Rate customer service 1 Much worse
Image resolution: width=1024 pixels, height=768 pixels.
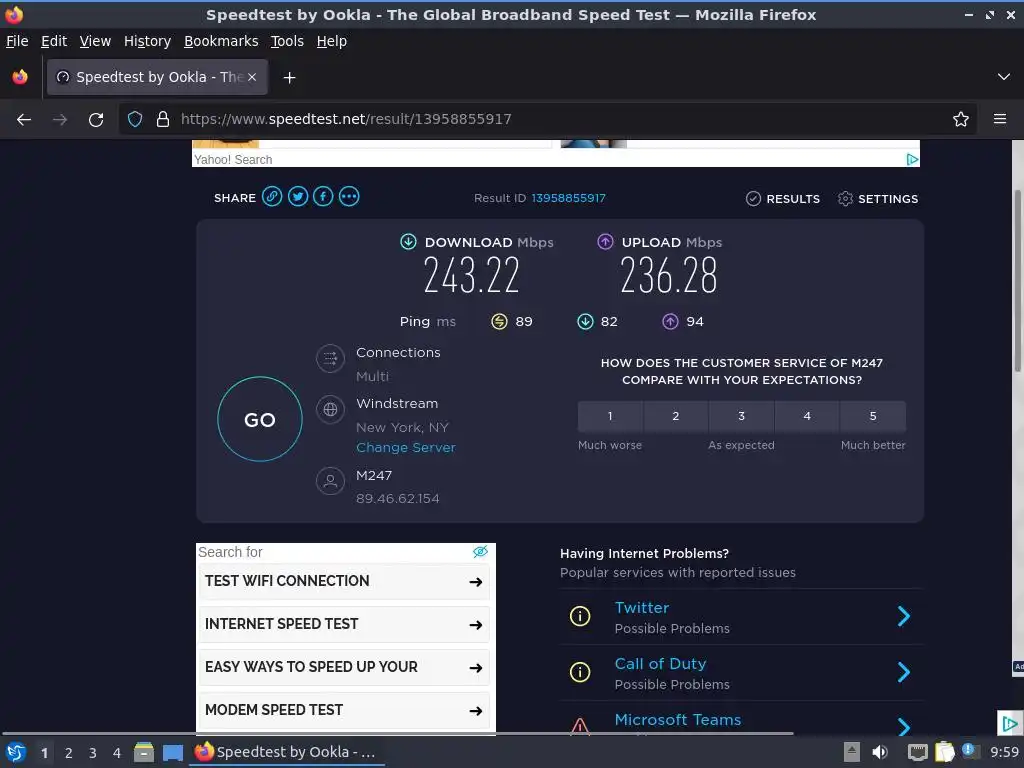(610, 416)
